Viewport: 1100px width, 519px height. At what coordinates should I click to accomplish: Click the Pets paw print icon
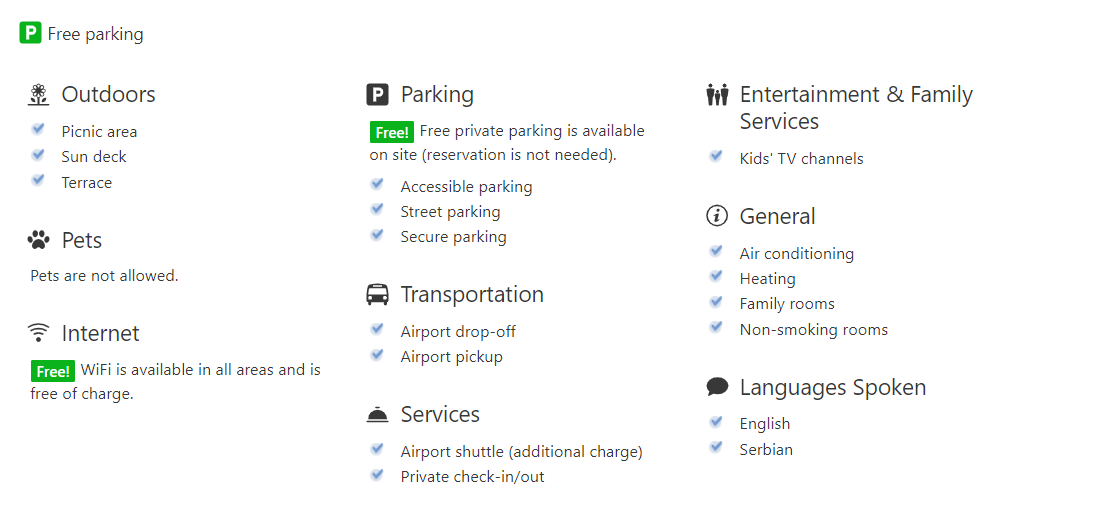[39, 241]
